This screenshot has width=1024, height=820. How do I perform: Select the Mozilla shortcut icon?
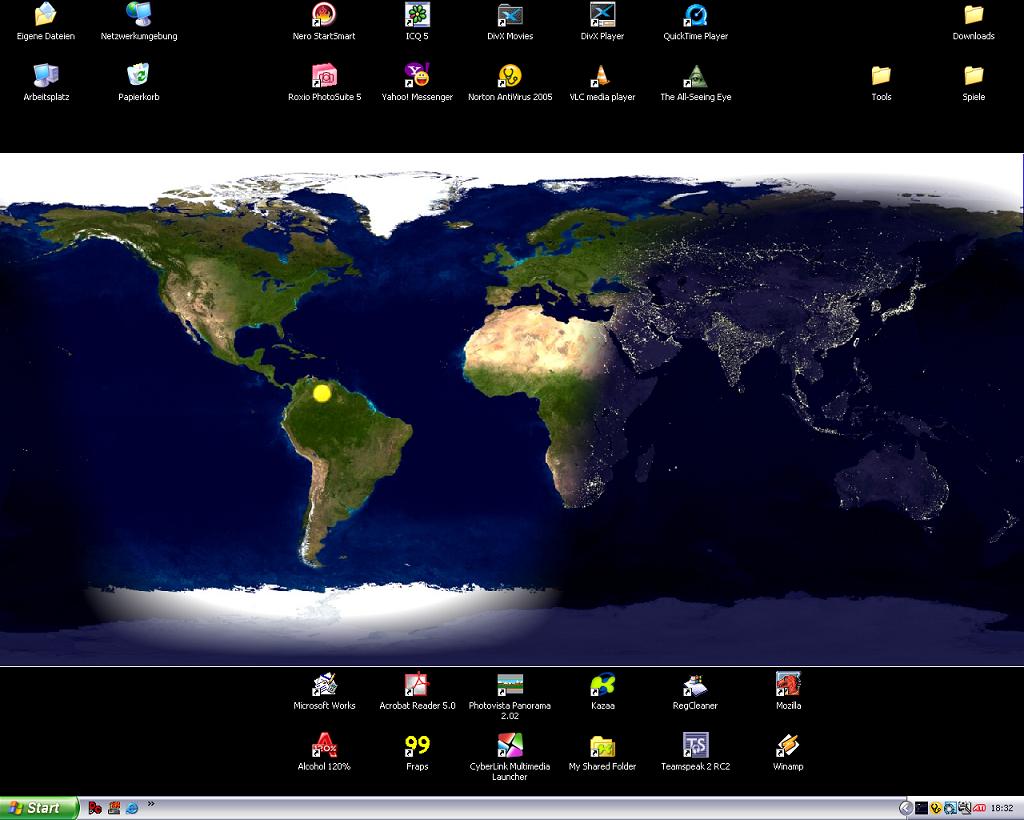pyautogui.click(x=788, y=685)
